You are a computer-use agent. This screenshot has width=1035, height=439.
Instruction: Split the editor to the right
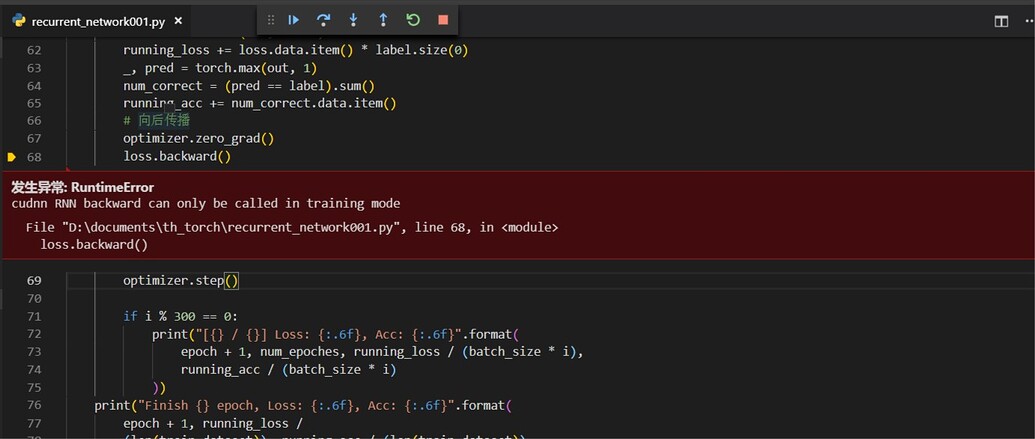1001,21
